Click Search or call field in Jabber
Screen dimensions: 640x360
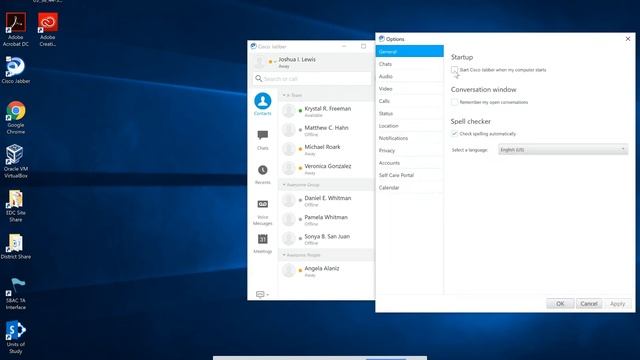[x=312, y=78]
